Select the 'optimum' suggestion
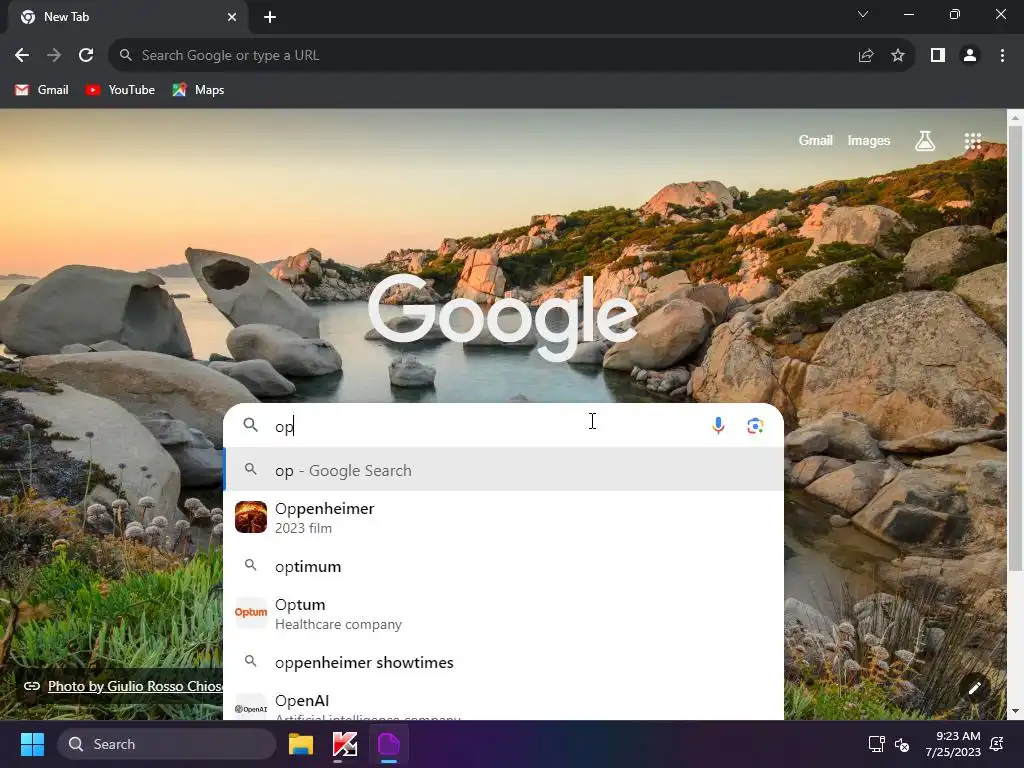The width and height of the screenshot is (1024, 768). (x=504, y=566)
